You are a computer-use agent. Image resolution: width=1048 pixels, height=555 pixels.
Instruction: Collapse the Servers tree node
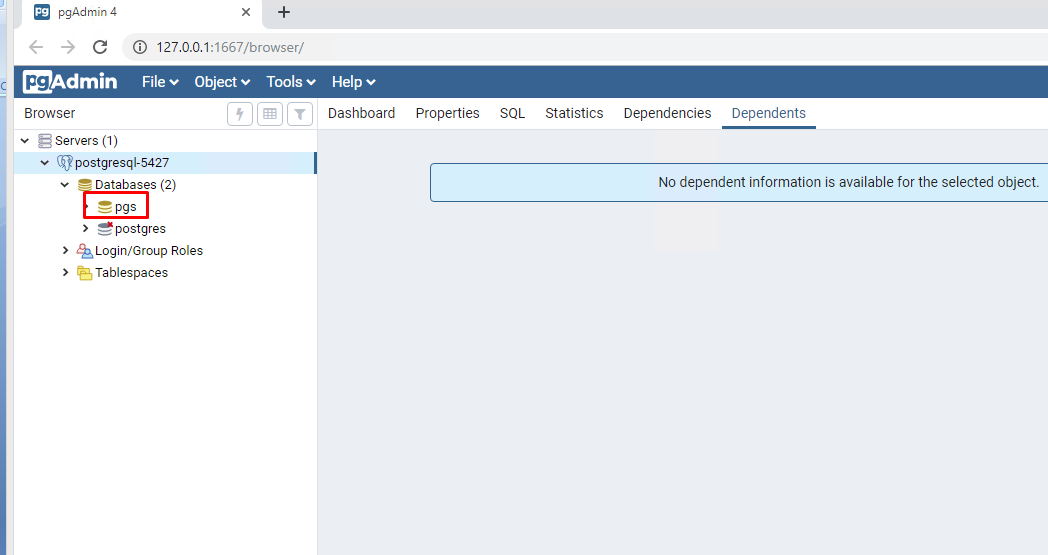coord(25,141)
